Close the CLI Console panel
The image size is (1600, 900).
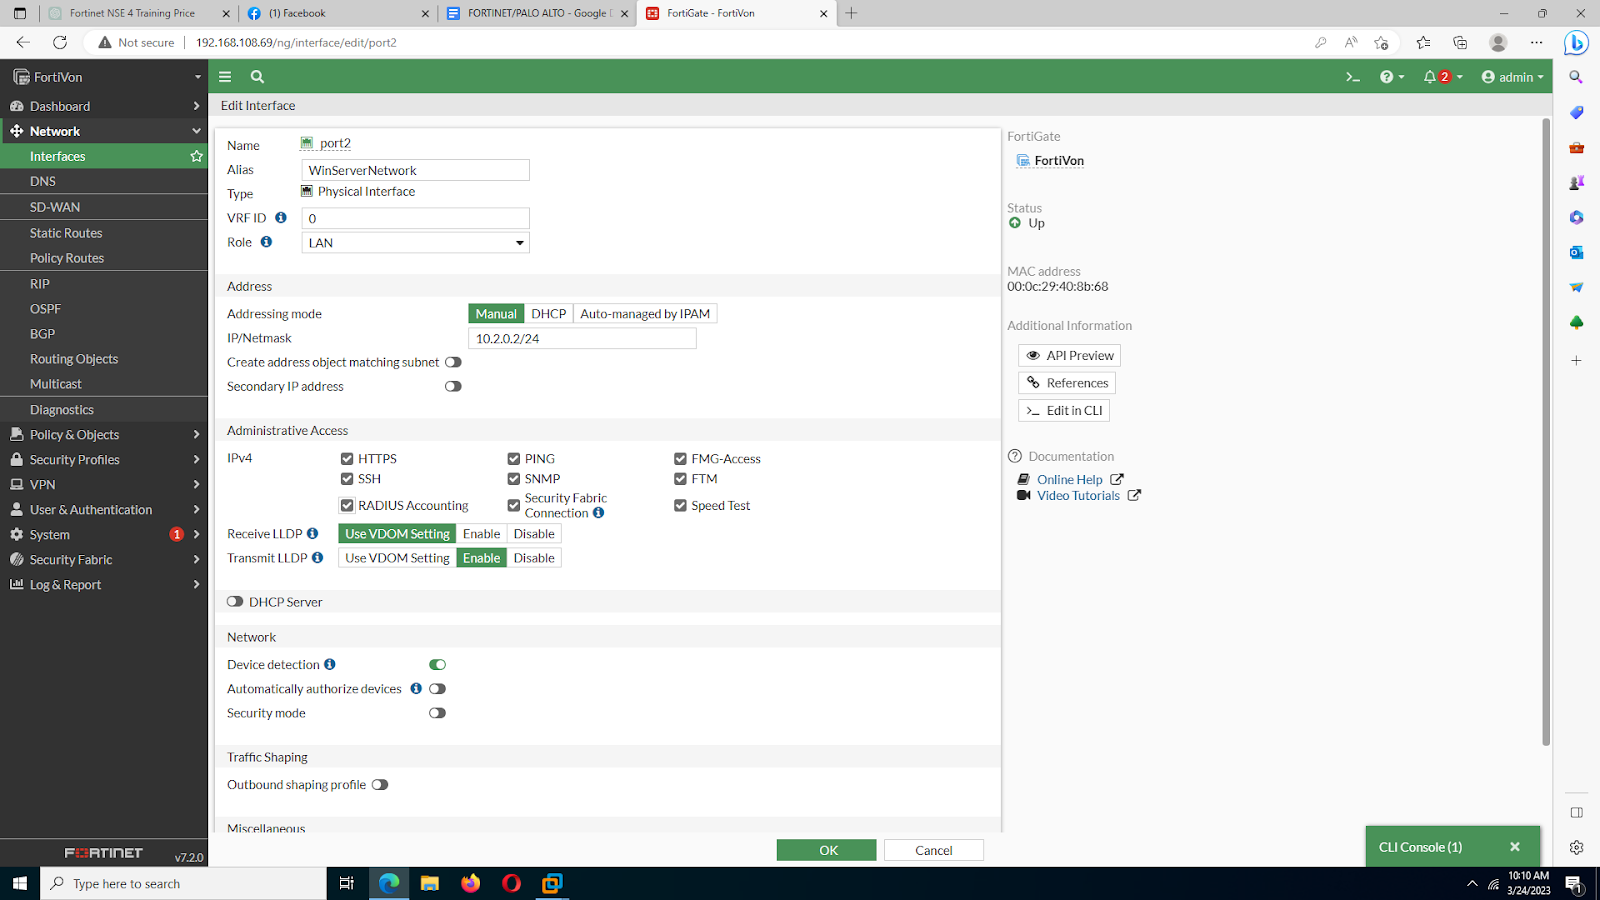click(x=1515, y=847)
